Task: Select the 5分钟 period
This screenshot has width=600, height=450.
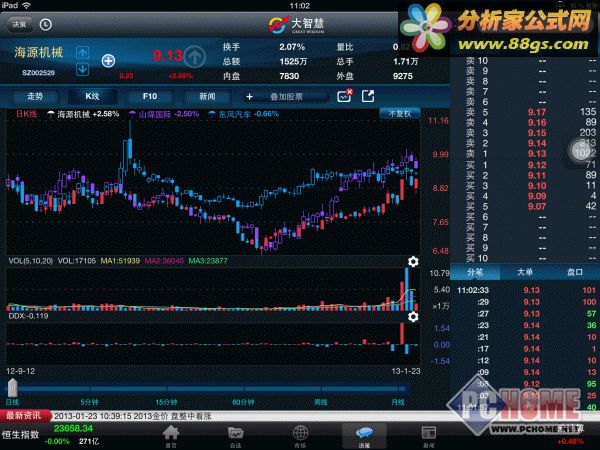Action: click(89, 402)
